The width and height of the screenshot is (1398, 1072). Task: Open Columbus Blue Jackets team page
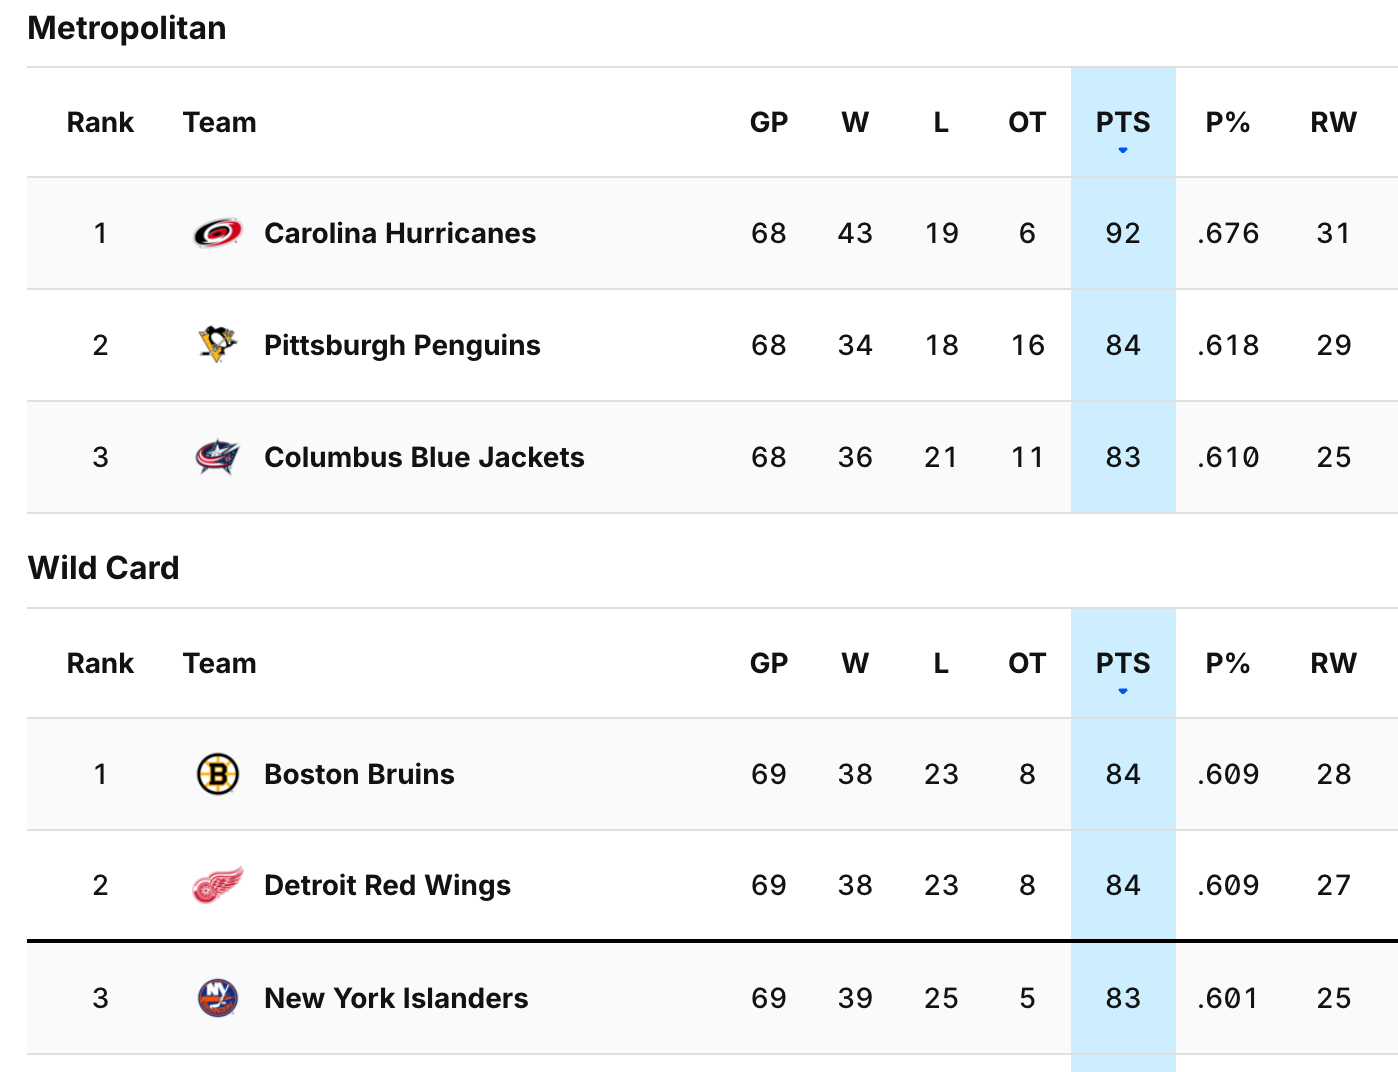coord(424,457)
